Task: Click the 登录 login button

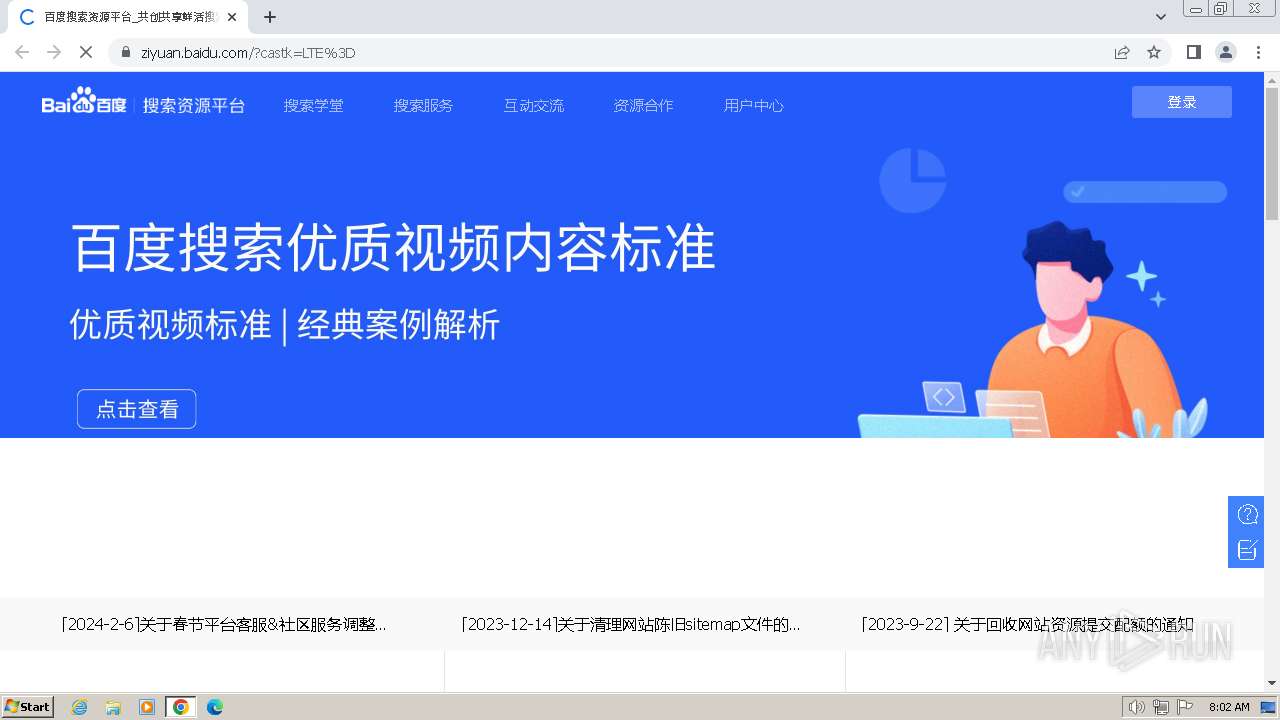Action: 1182,102
